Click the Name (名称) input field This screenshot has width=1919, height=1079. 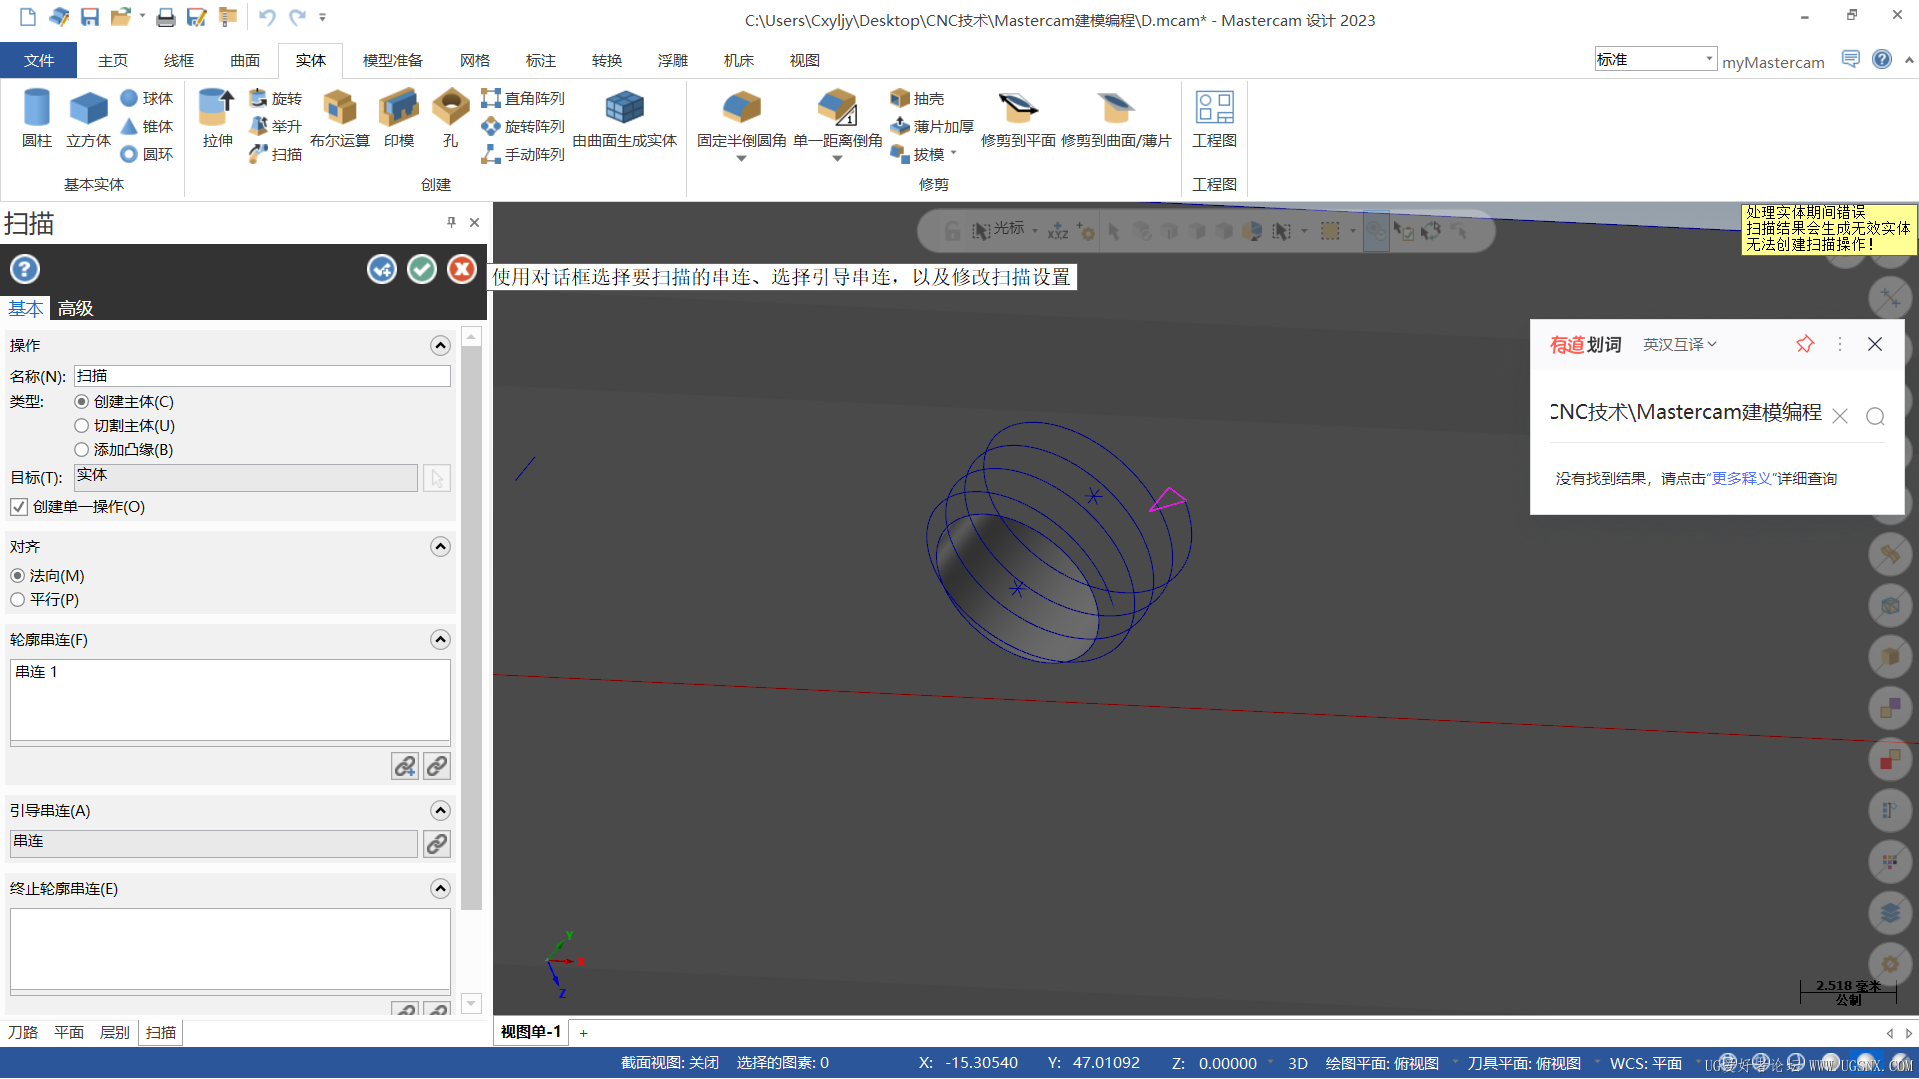pyautogui.click(x=262, y=376)
